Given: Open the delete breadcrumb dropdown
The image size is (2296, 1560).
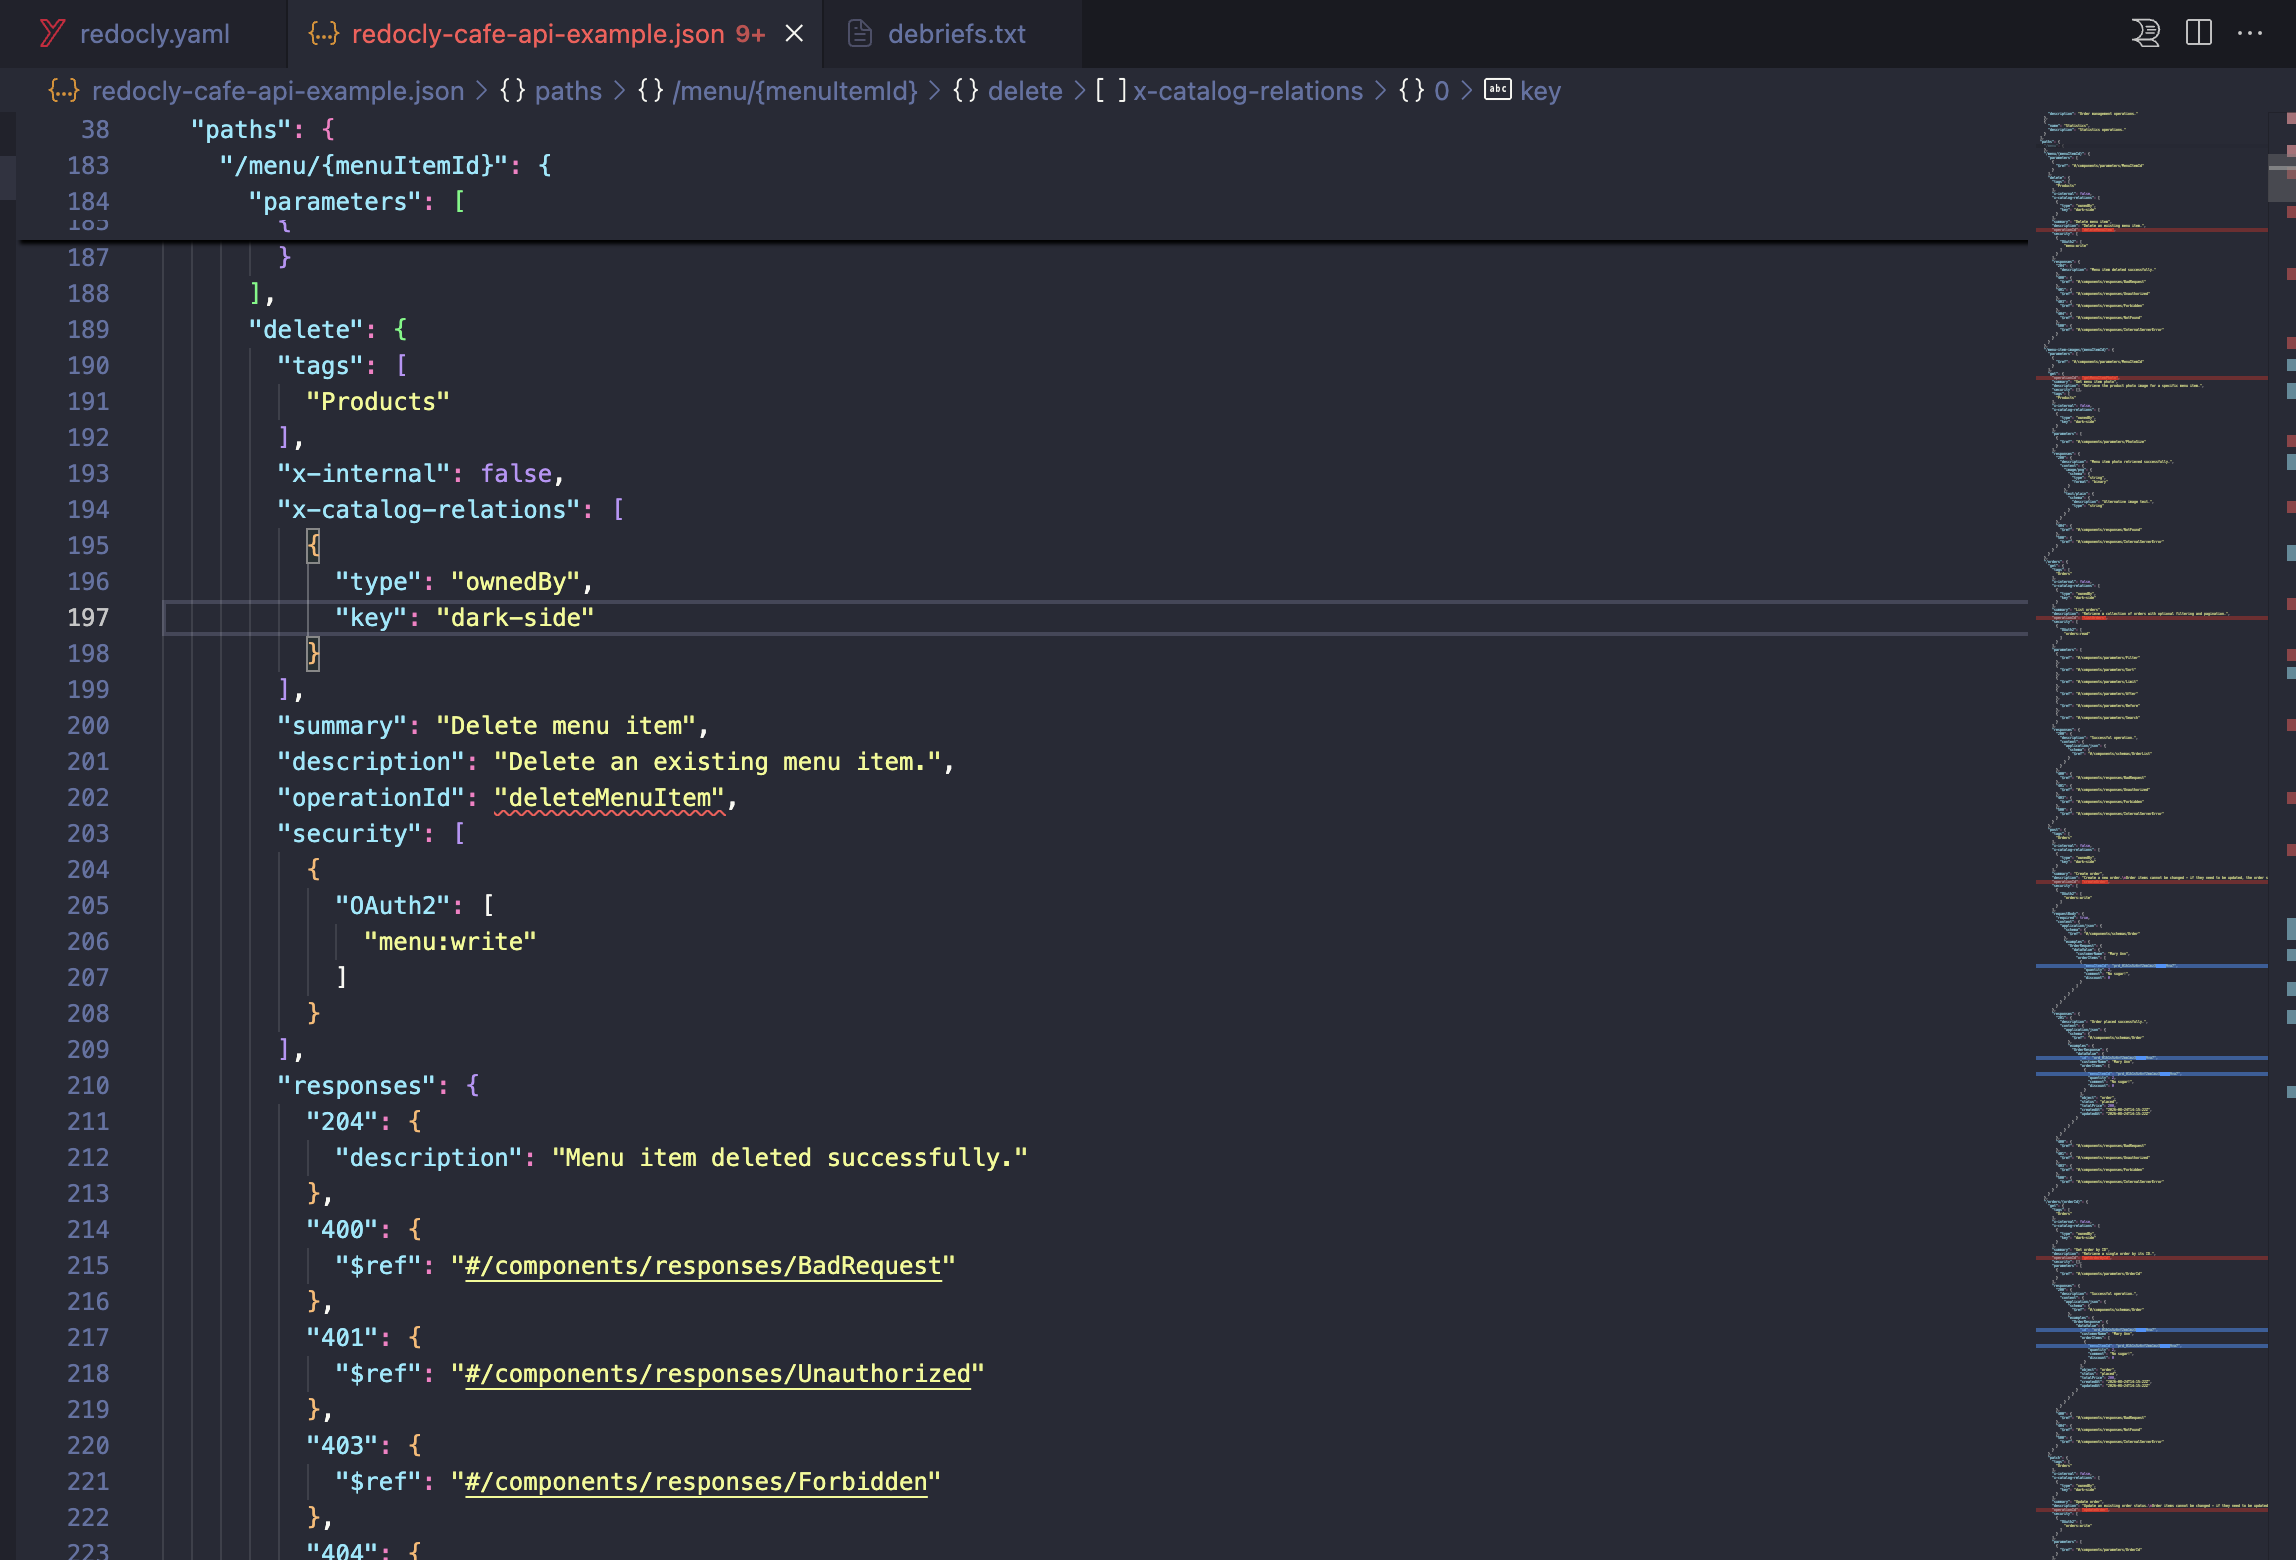Looking at the screenshot, I should [1024, 91].
